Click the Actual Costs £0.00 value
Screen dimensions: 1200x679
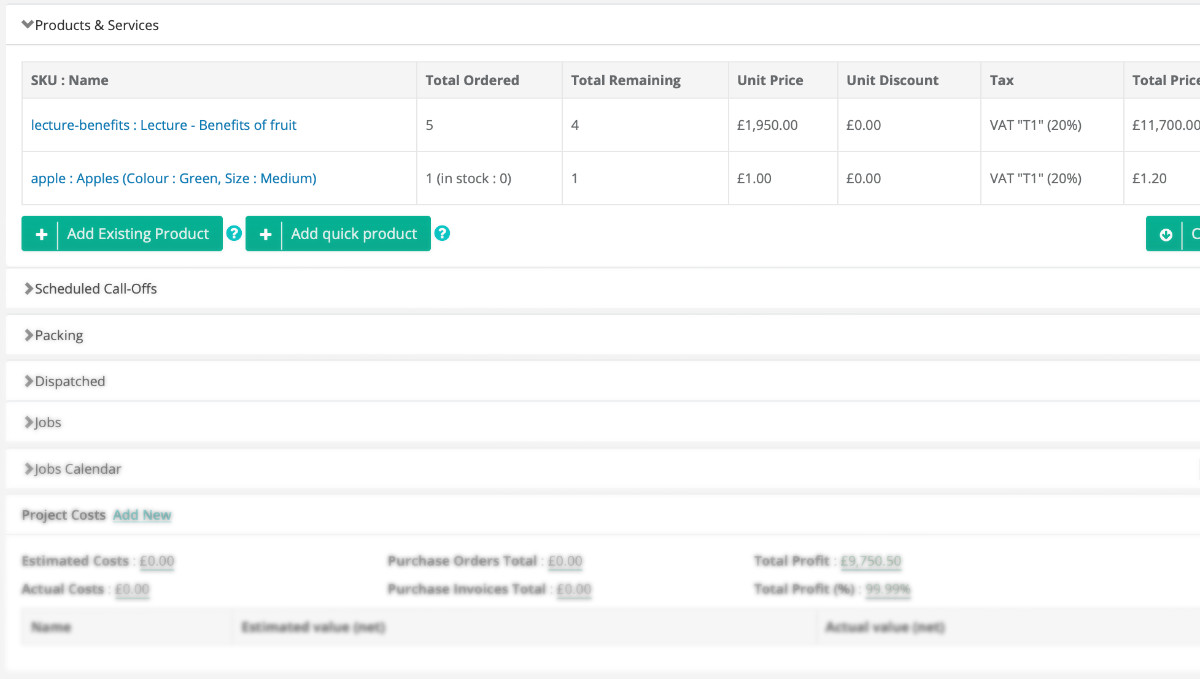[x=132, y=590]
